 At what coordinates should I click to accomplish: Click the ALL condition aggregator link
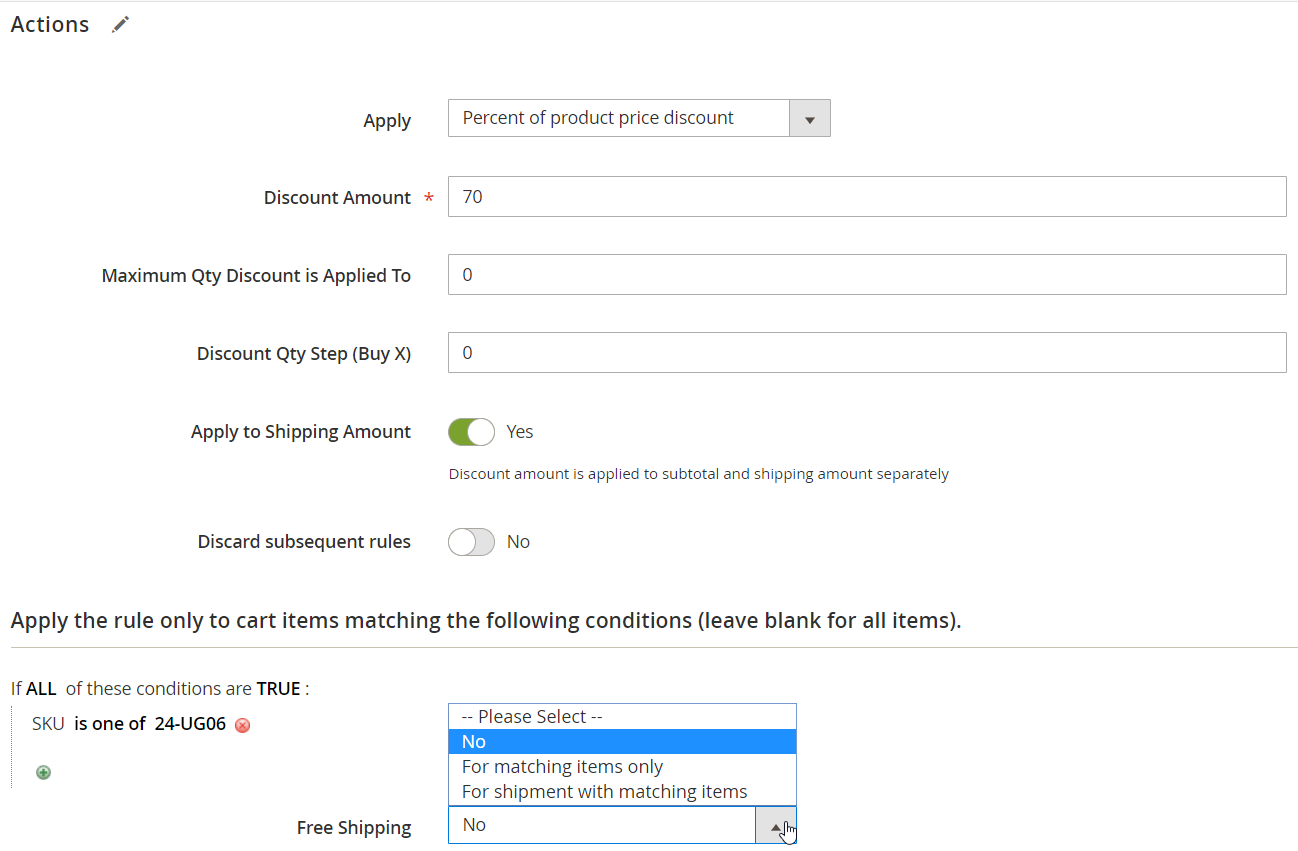point(41,689)
